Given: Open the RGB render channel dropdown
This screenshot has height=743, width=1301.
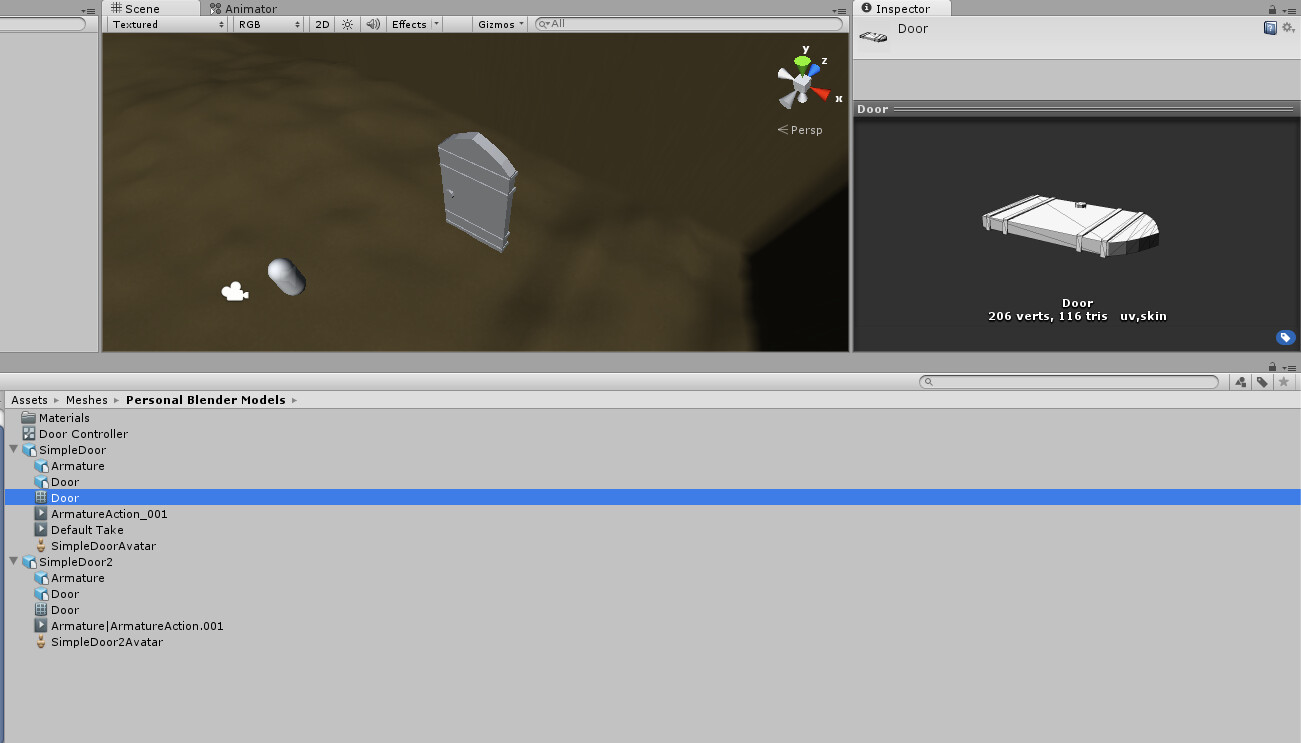Looking at the screenshot, I should coord(267,24).
